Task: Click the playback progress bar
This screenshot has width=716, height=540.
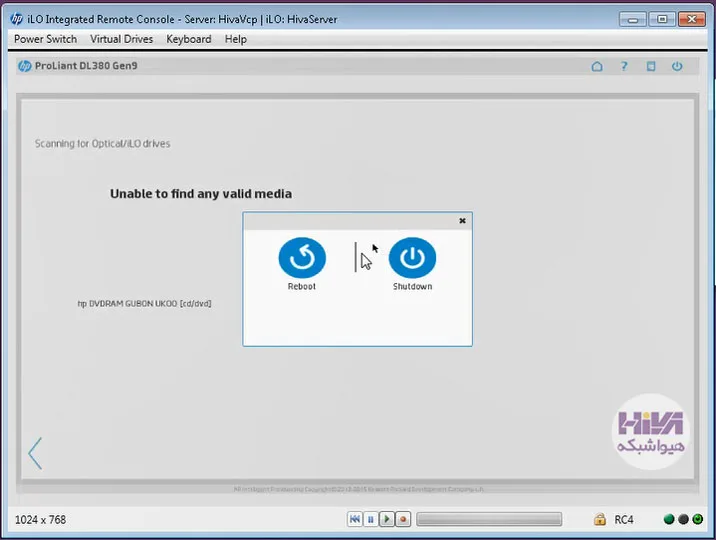Action: 489,519
